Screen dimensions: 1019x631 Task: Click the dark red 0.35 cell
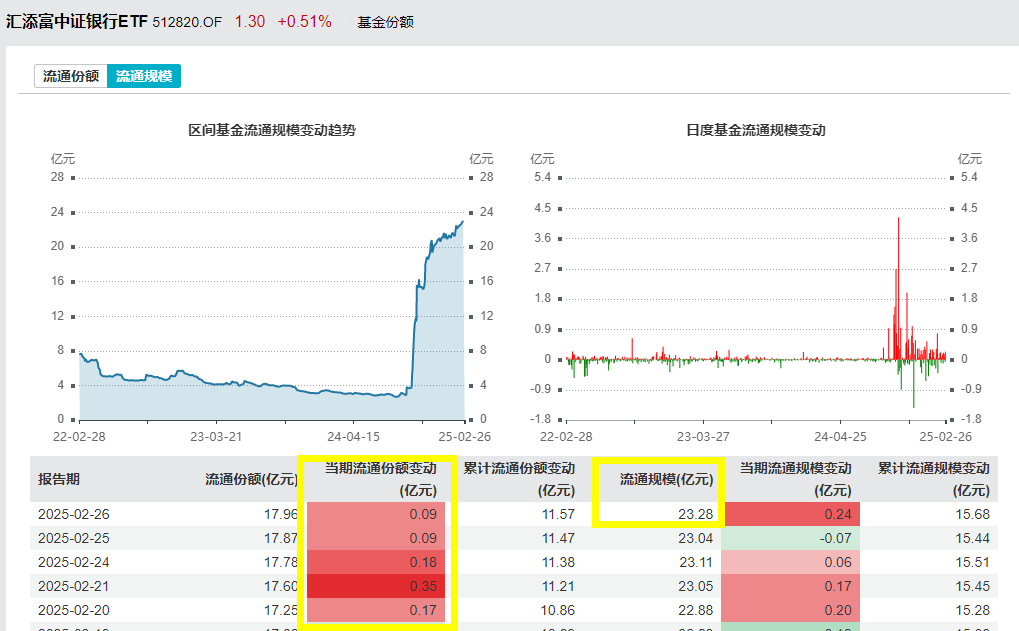[x=376, y=586]
